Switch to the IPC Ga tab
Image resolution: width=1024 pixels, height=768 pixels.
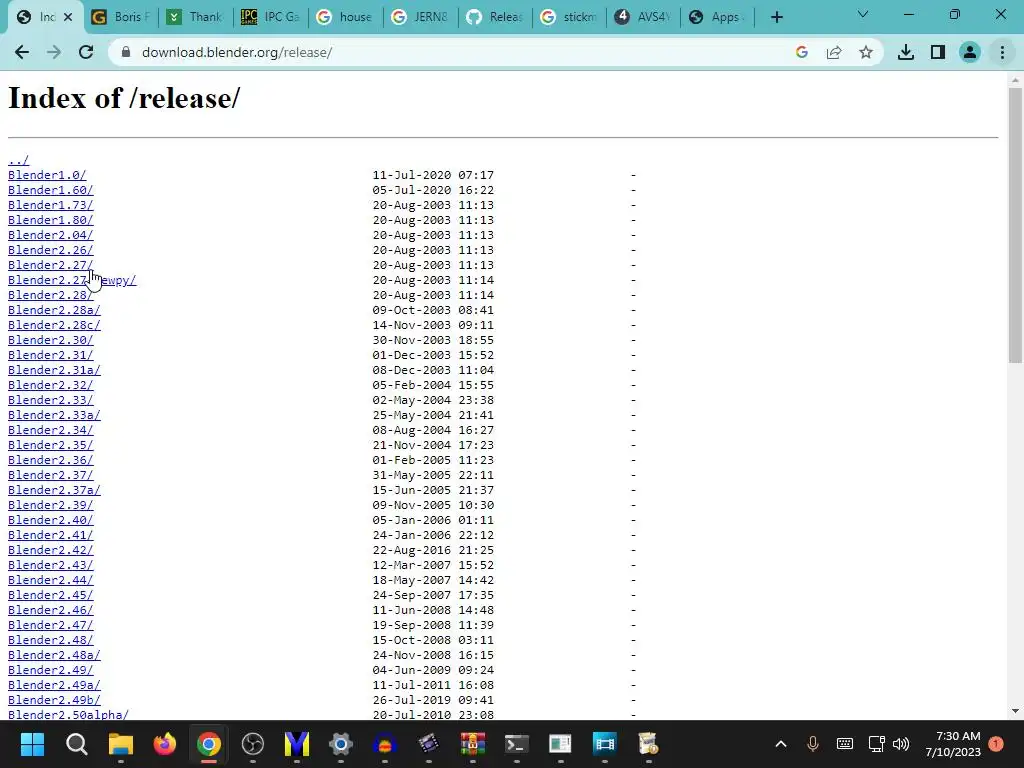click(270, 17)
